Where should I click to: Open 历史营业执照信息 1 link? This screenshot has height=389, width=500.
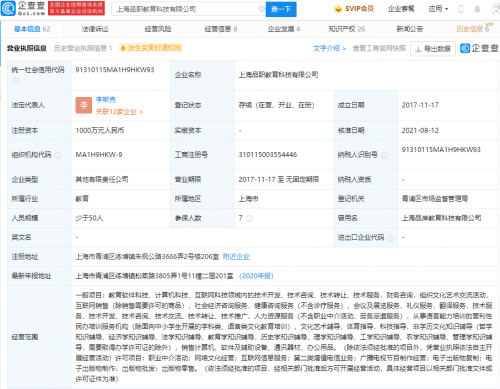tap(83, 48)
